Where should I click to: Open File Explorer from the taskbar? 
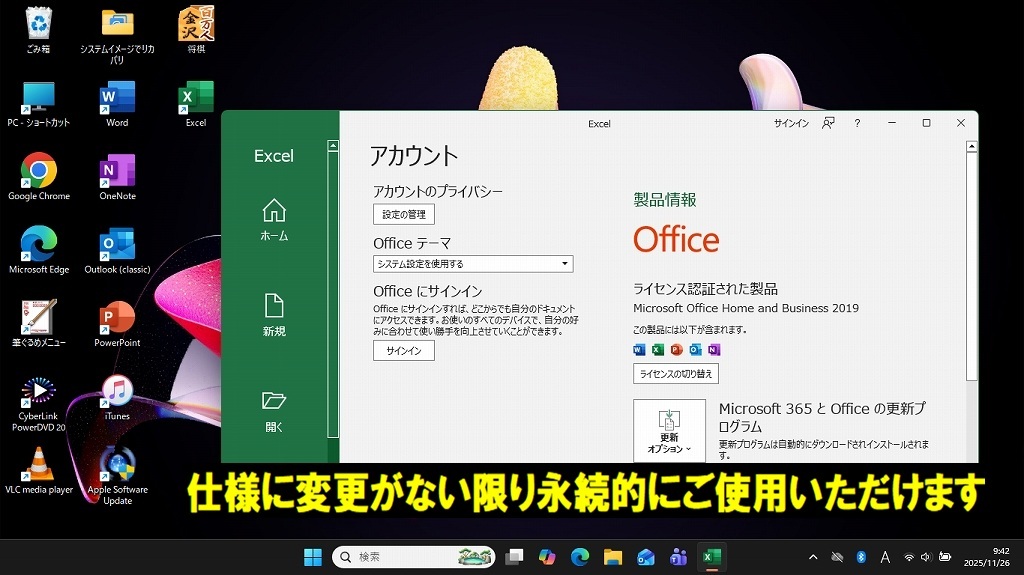pyautogui.click(x=613, y=557)
